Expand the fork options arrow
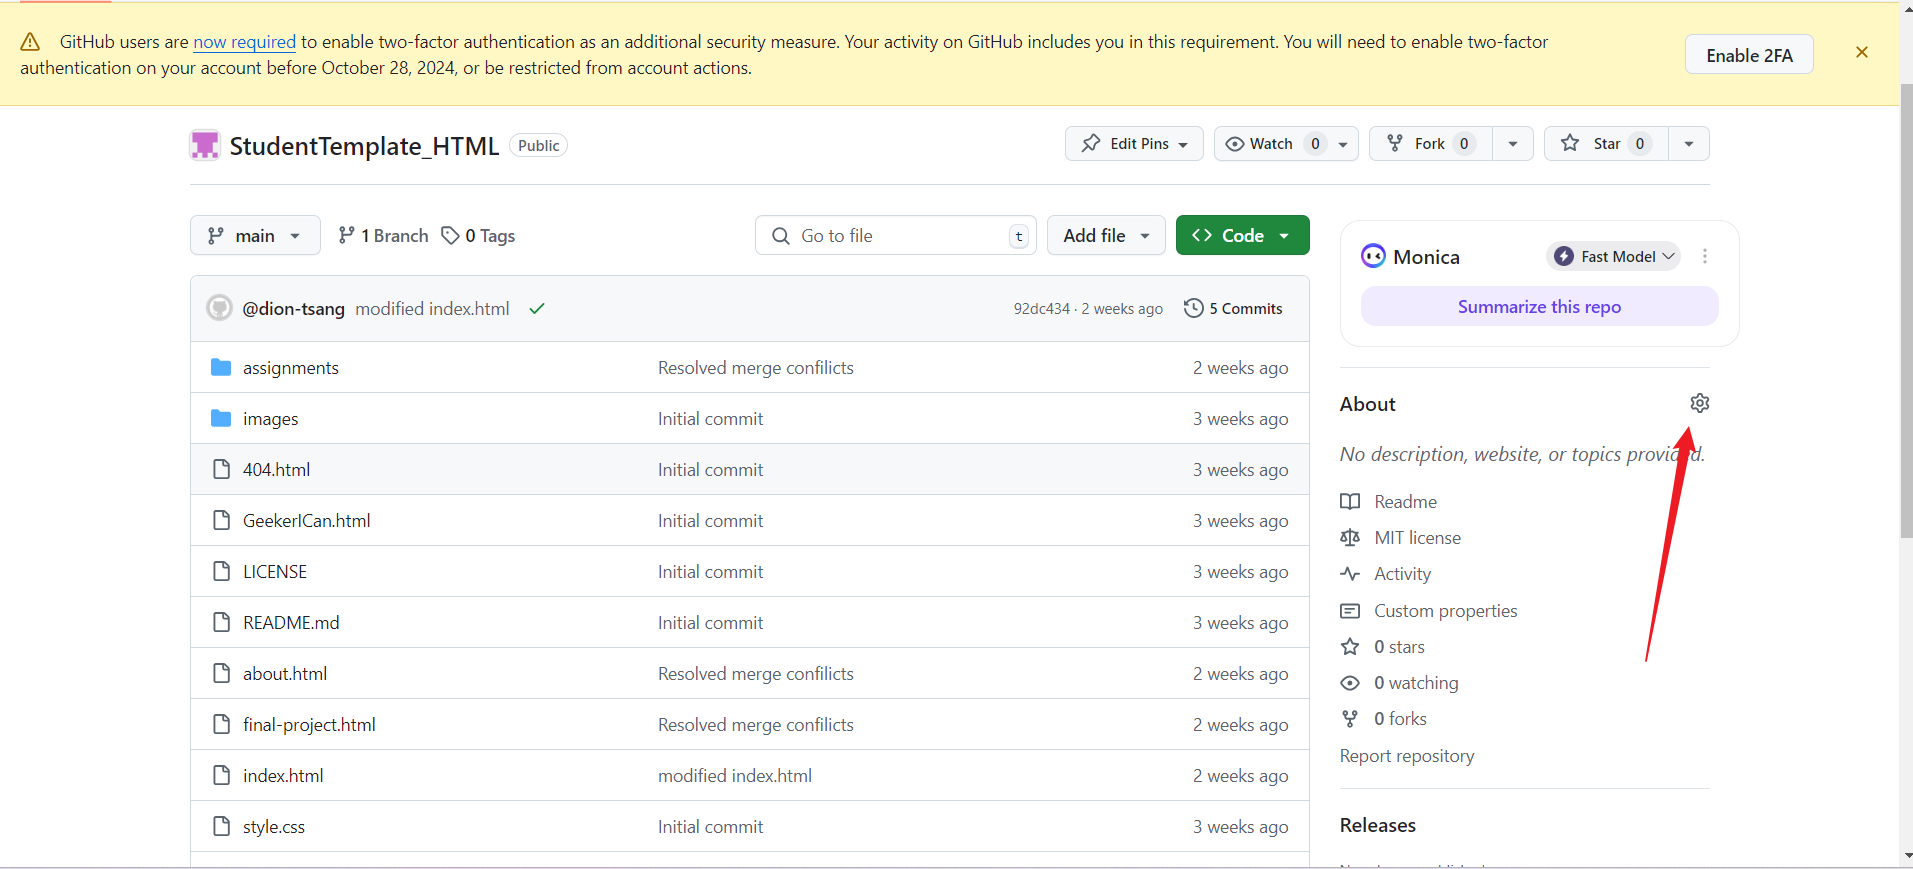The height and width of the screenshot is (869, 1913). click(x=1512, y=144)
